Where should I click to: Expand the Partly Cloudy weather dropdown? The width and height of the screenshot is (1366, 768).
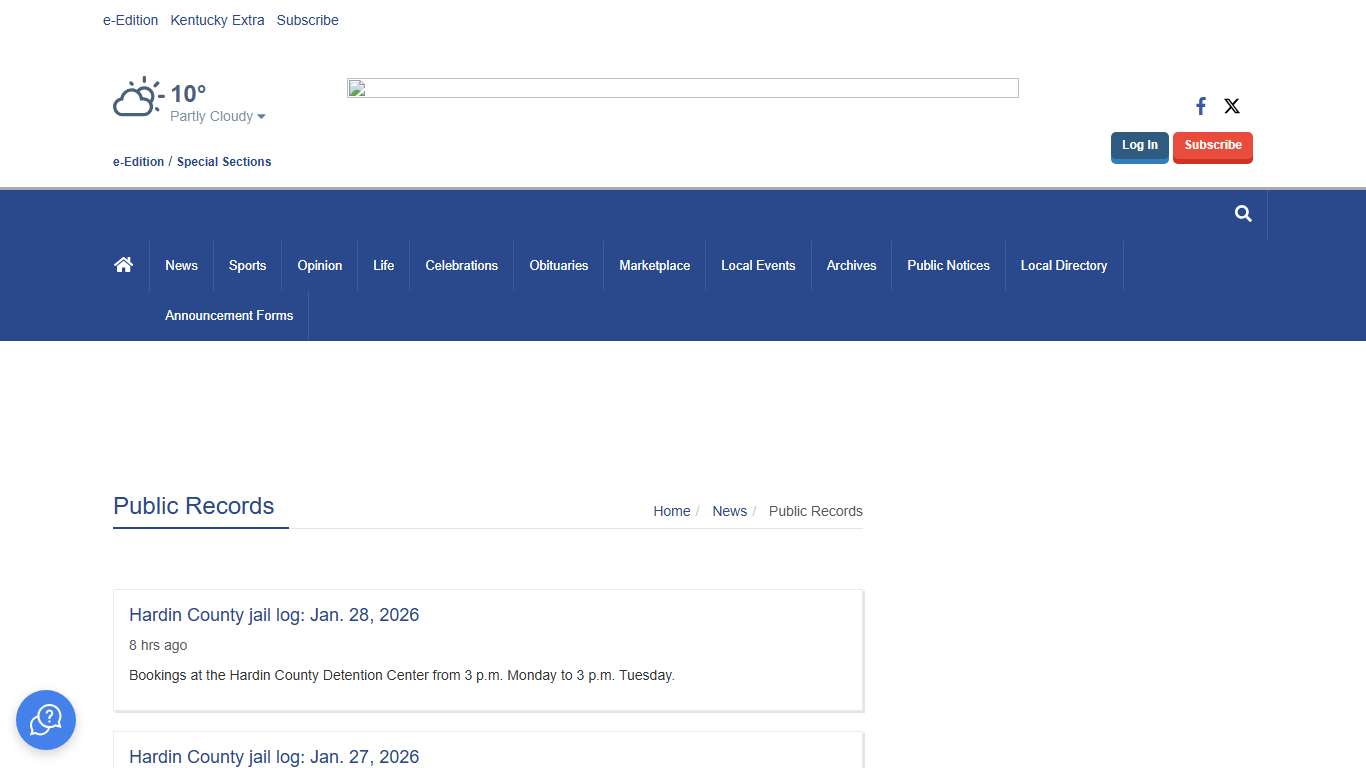(x=218, y=117)
